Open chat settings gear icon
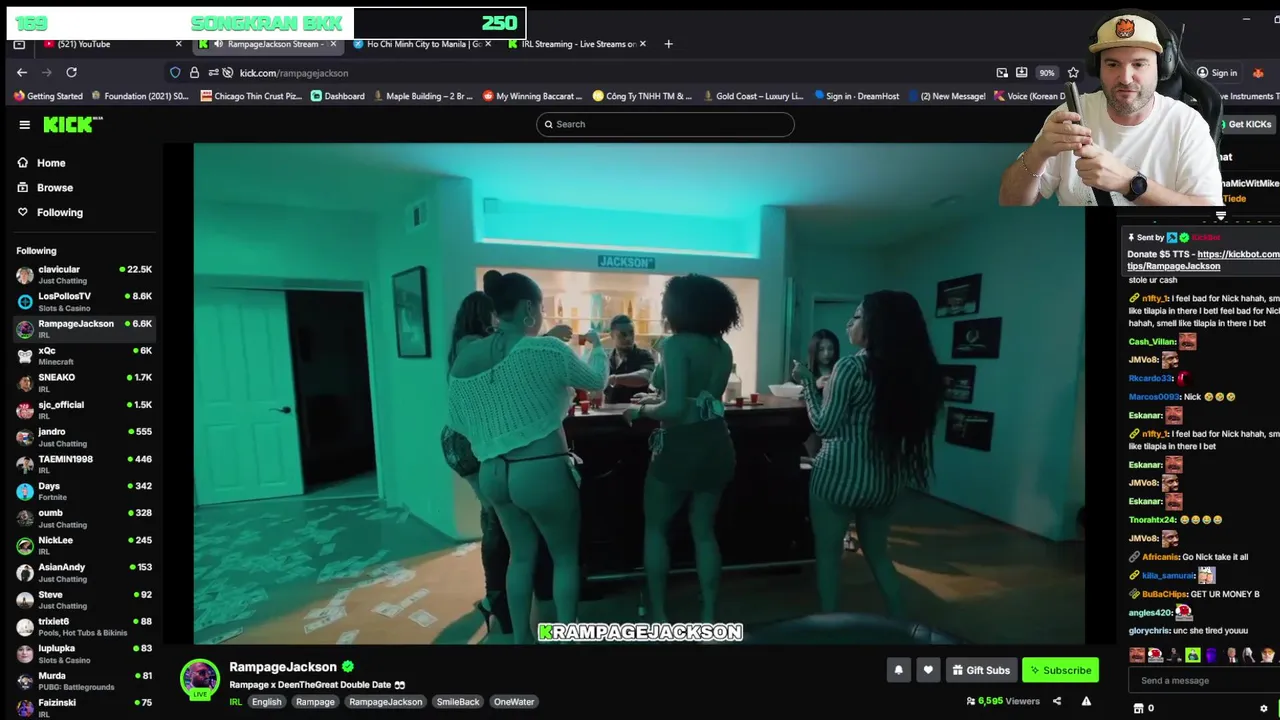The image size is (1280, 720). click(1264, 708)
